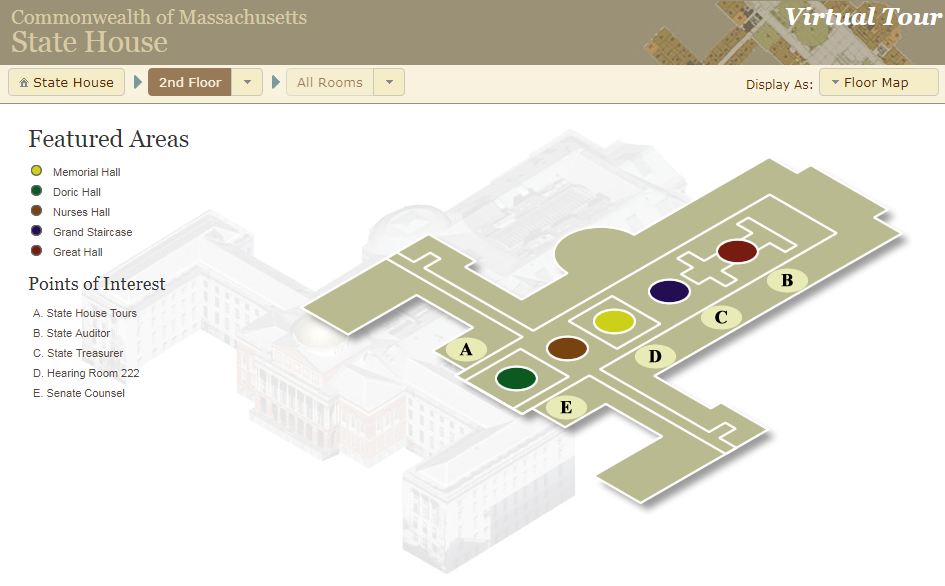
Task: Click the dark red Great Hall legend dot
Action: coord(37,250)
